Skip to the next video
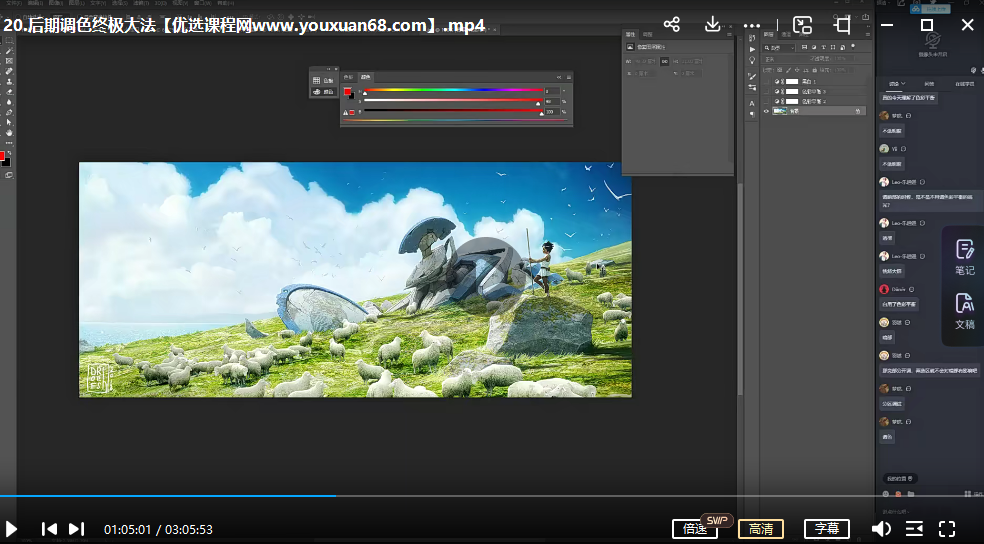The height and width of the screenshot is (544, 984). (x=76, y=529)
